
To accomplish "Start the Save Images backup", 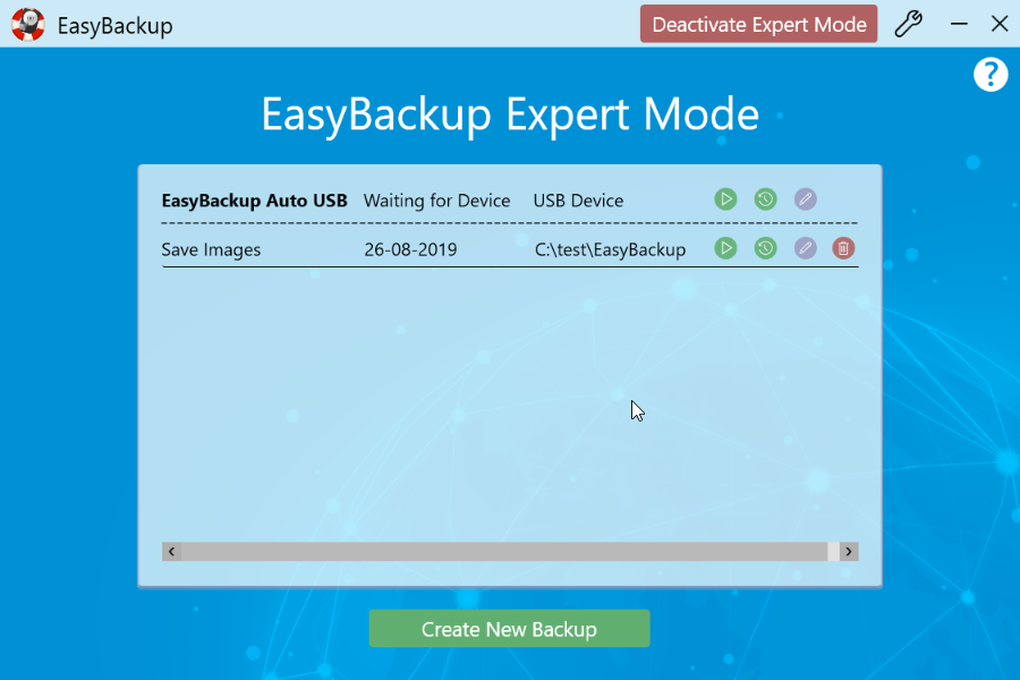I will tap(725, 248).
